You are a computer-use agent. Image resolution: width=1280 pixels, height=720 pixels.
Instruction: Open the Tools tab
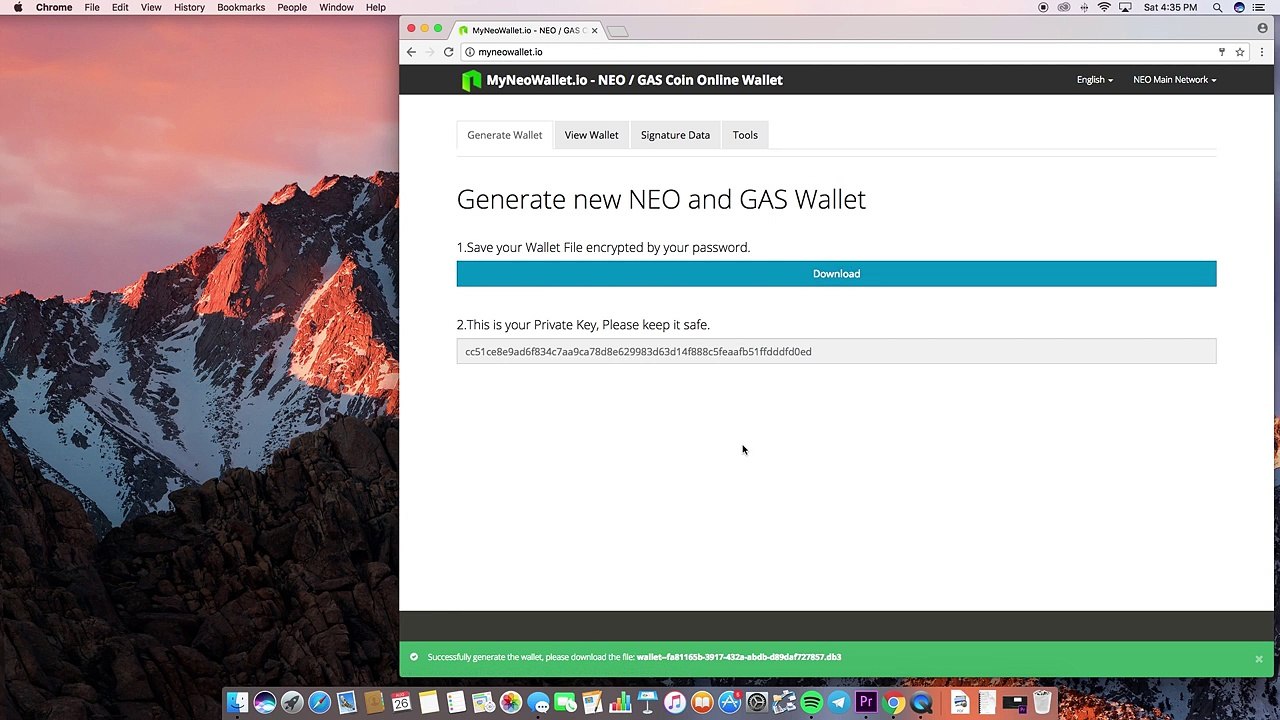pos(745,135)
